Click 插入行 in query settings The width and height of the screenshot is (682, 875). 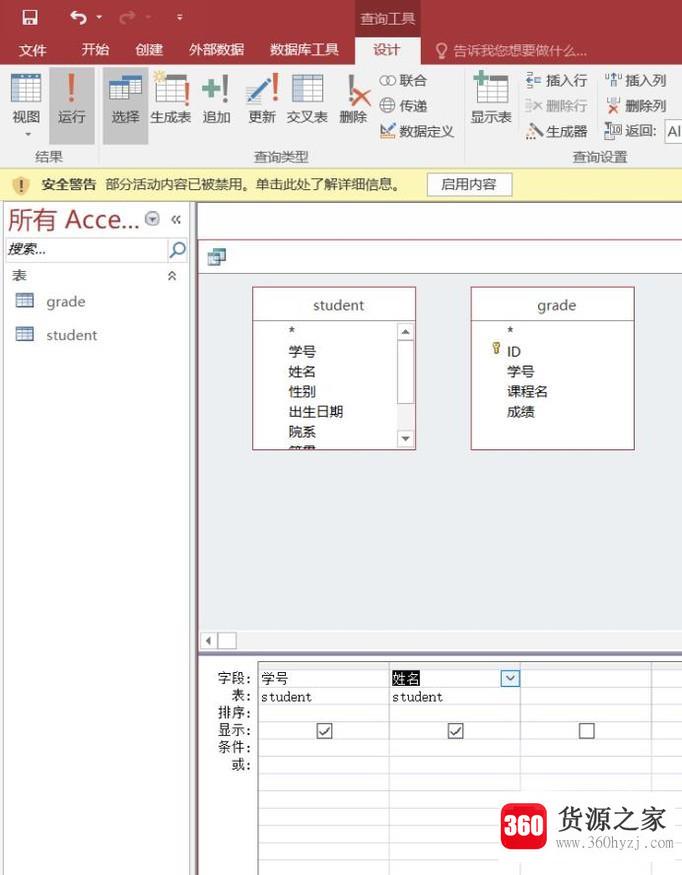[556, 80]
